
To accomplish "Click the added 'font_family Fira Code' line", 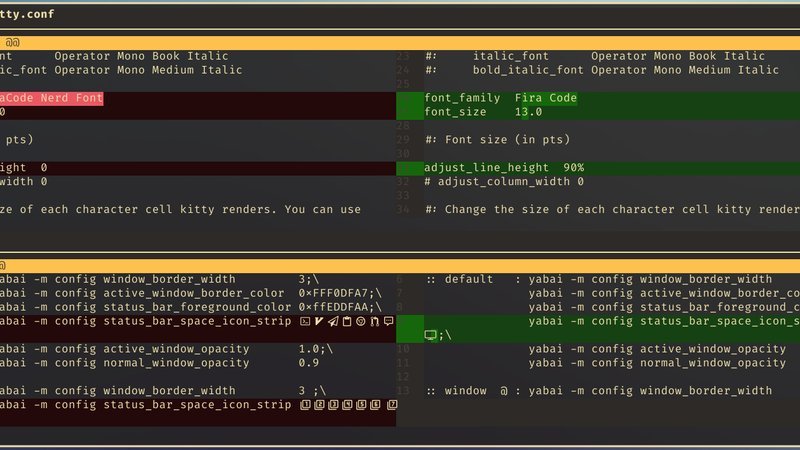I will pos(500,98).
